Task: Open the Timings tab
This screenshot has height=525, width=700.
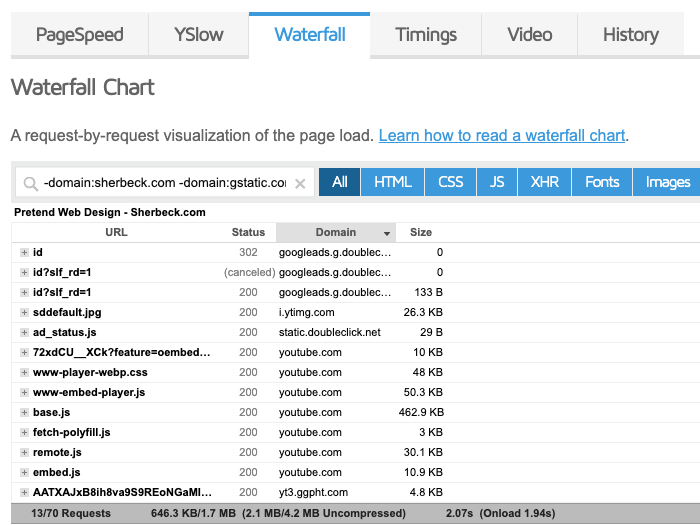Action: [x=426, y=34]
